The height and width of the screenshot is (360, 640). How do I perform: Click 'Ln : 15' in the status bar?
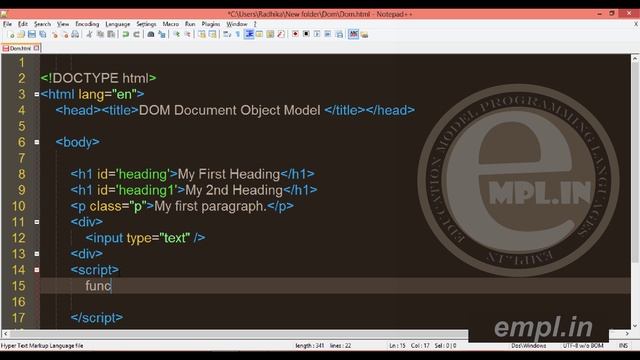point(397,346)
